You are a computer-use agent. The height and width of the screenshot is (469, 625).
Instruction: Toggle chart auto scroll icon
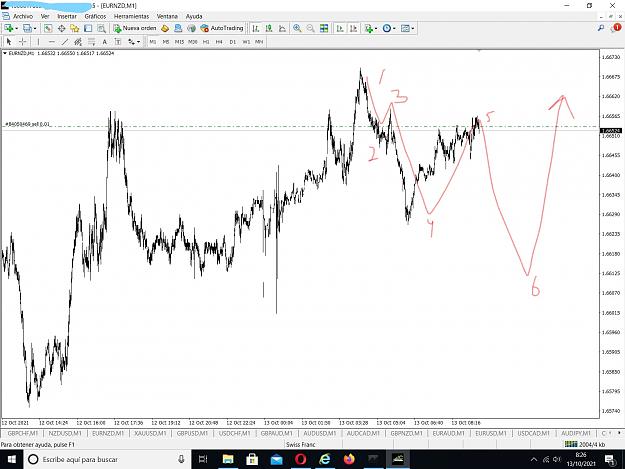(x=340, y=28)
